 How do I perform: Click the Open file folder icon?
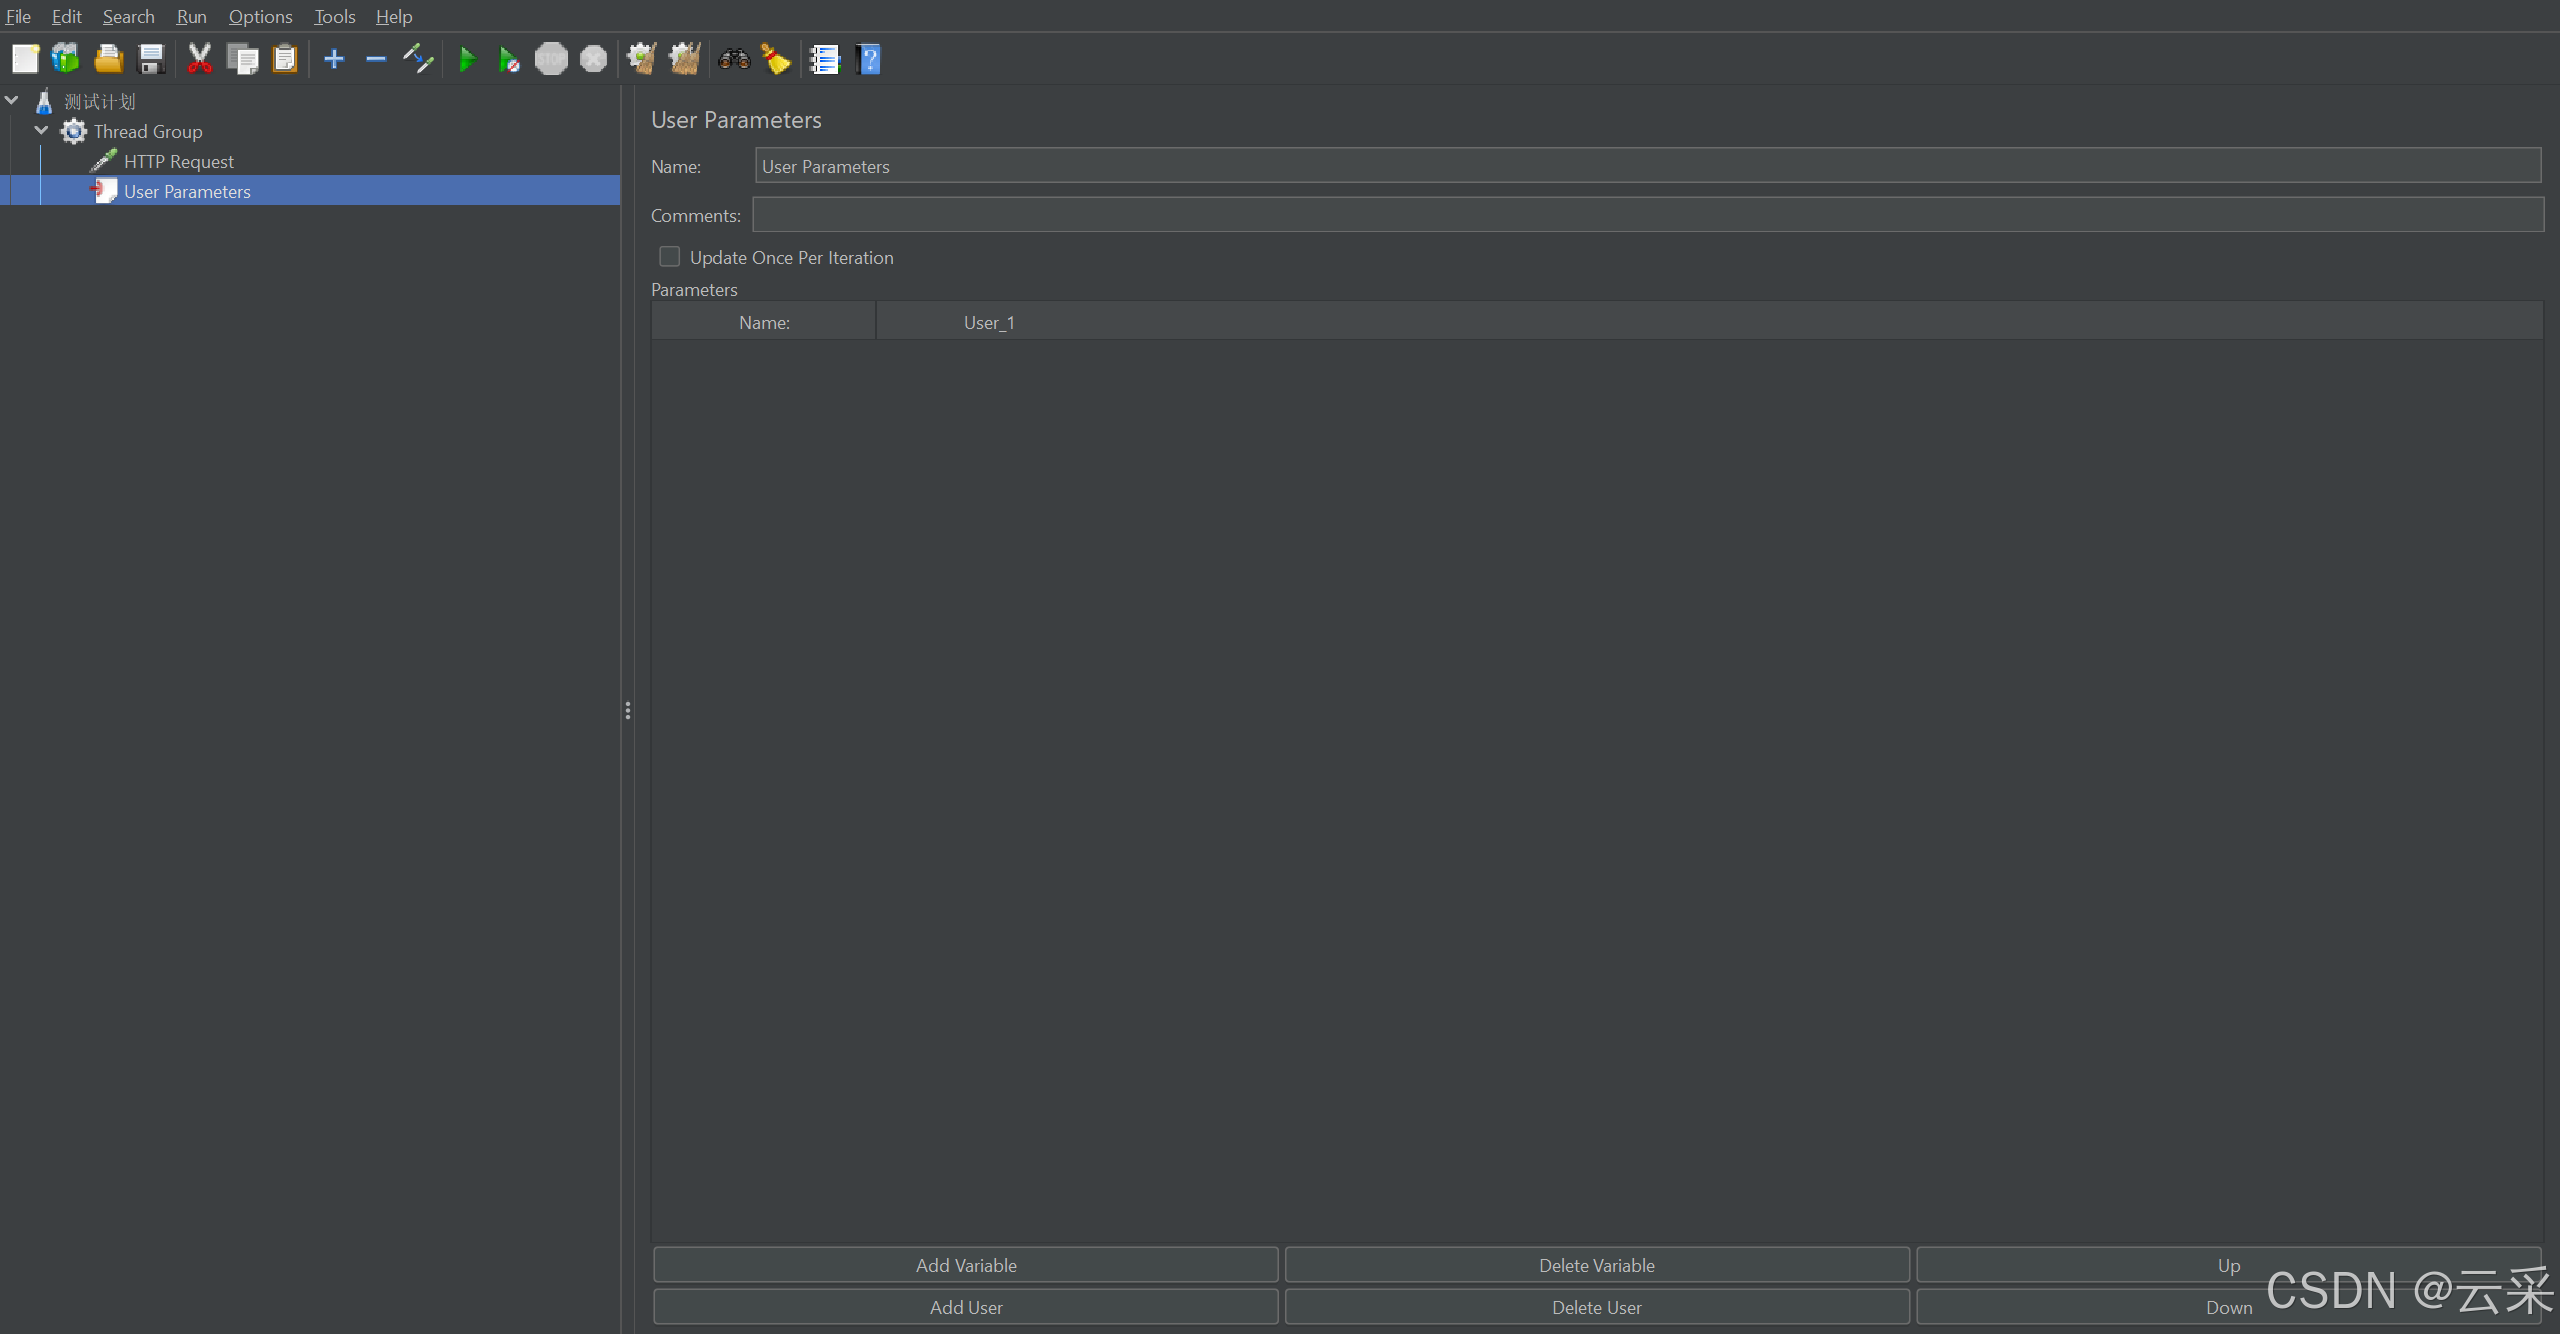108,59
